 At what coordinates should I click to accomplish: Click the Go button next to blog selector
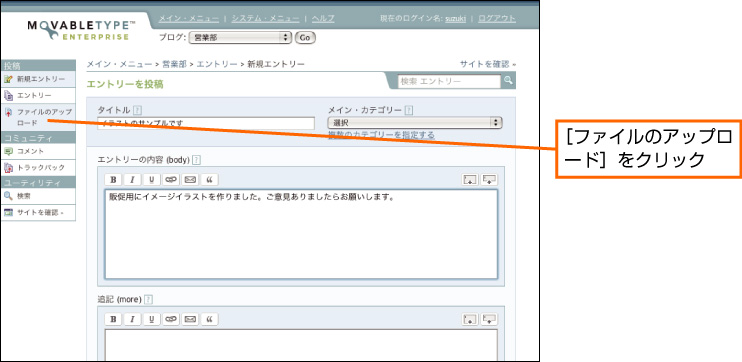point(305,38)
